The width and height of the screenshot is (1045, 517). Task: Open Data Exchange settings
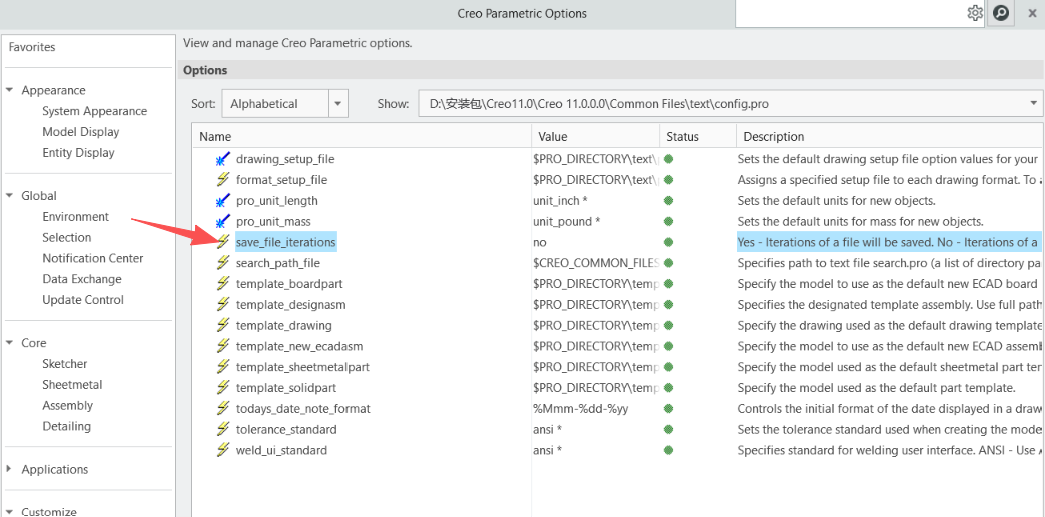(82, 279)
